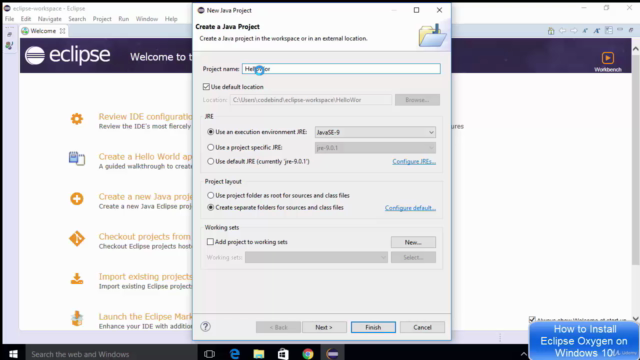Open the Edit menu
The width and height of the screenshot is (640, 360).
click(26, 19)
